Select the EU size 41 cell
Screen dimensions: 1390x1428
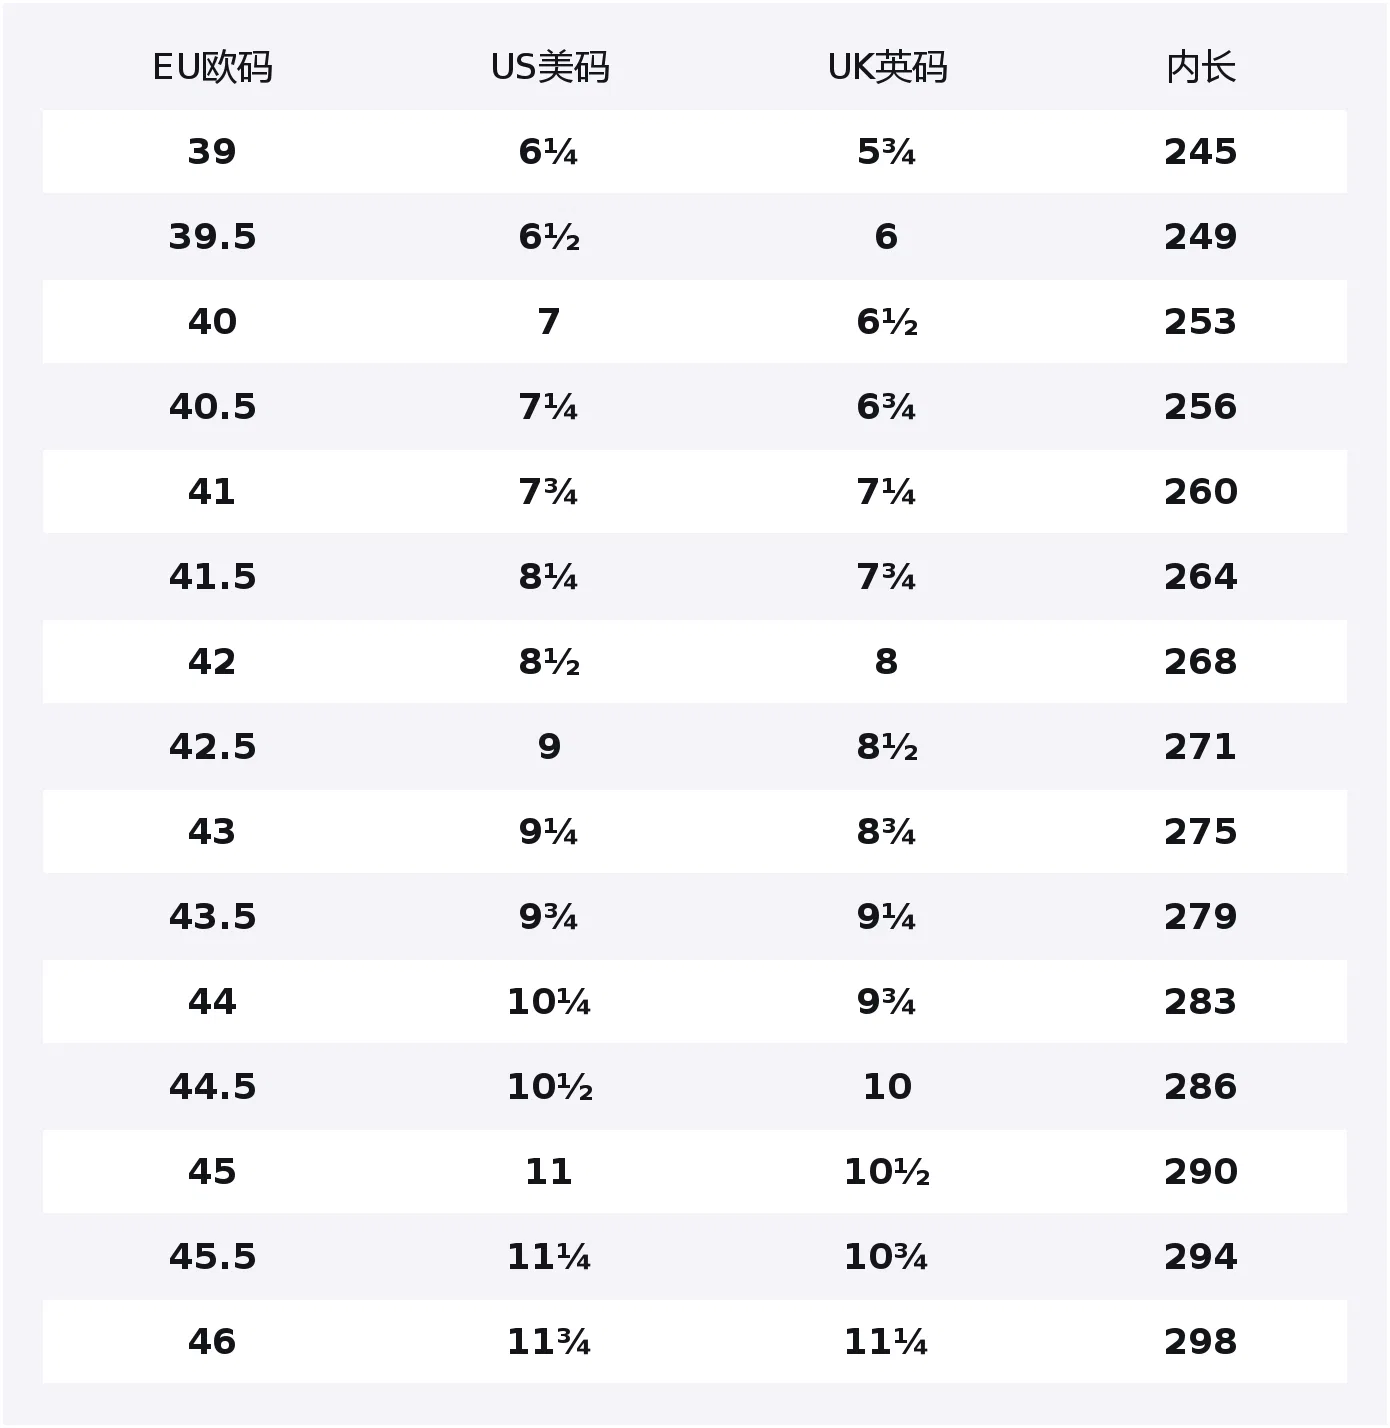tap(212, 492)
